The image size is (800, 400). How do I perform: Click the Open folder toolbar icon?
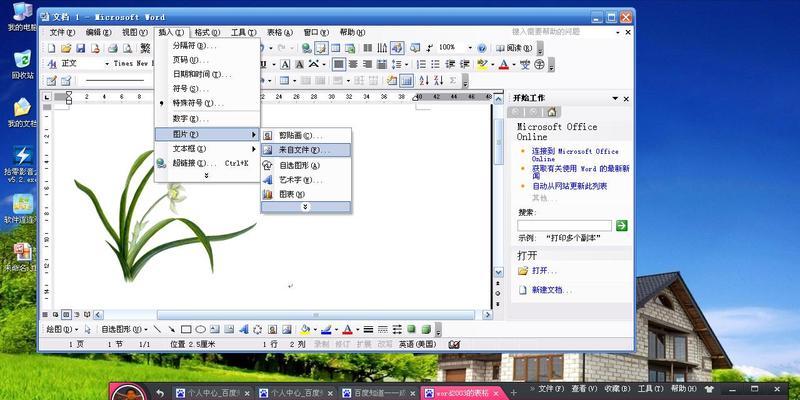click(x=66, y=48)
